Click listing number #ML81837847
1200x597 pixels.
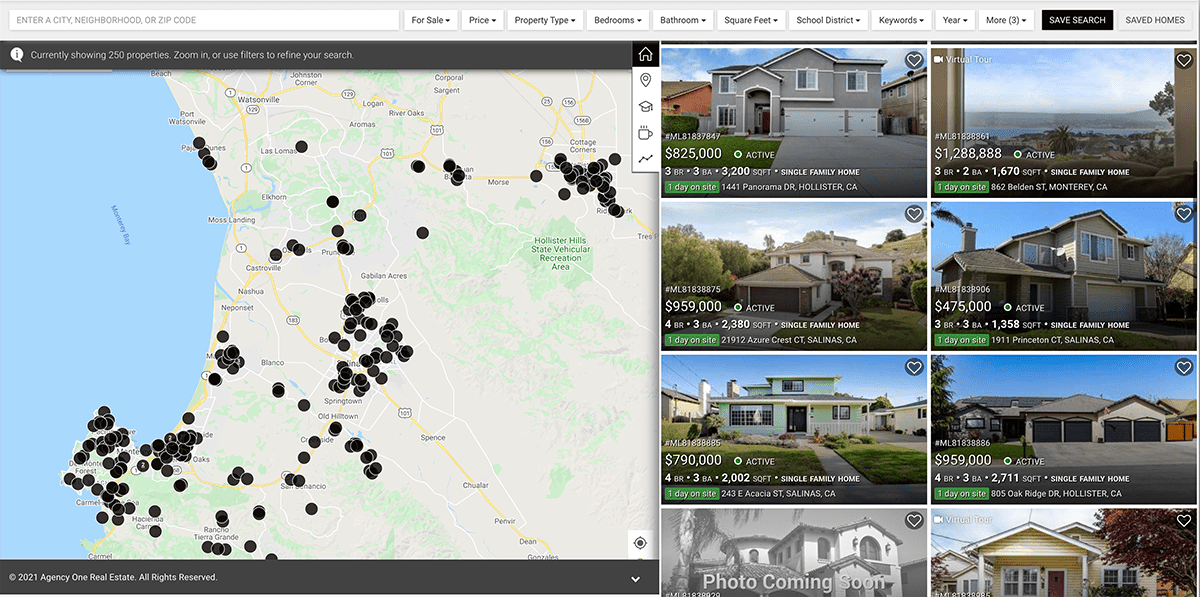692,136
